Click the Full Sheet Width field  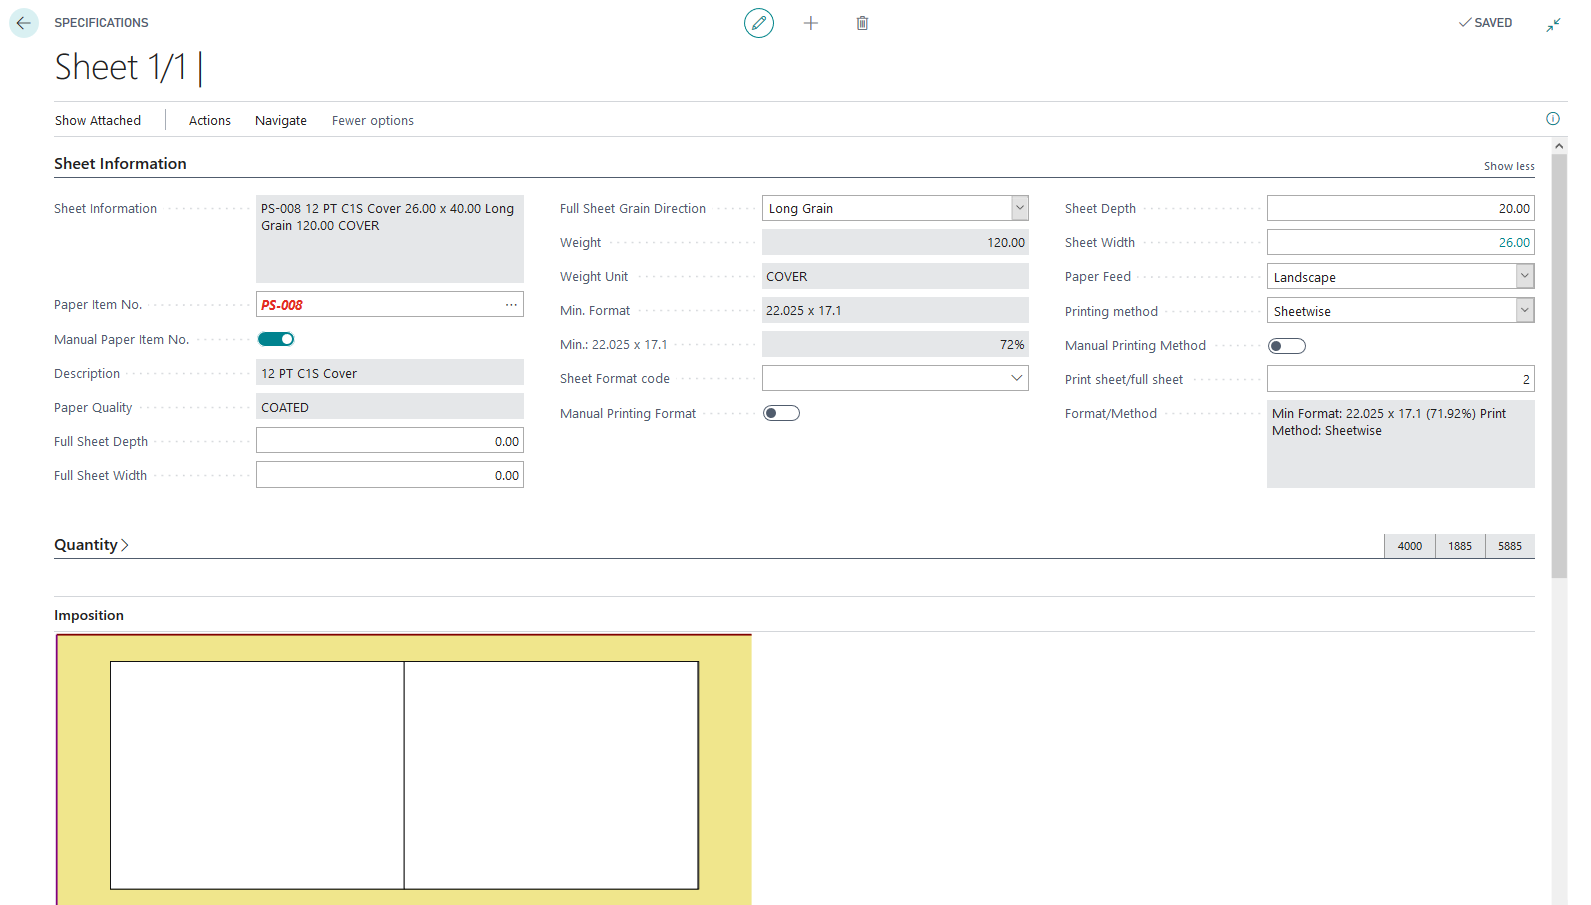(390, 475)
